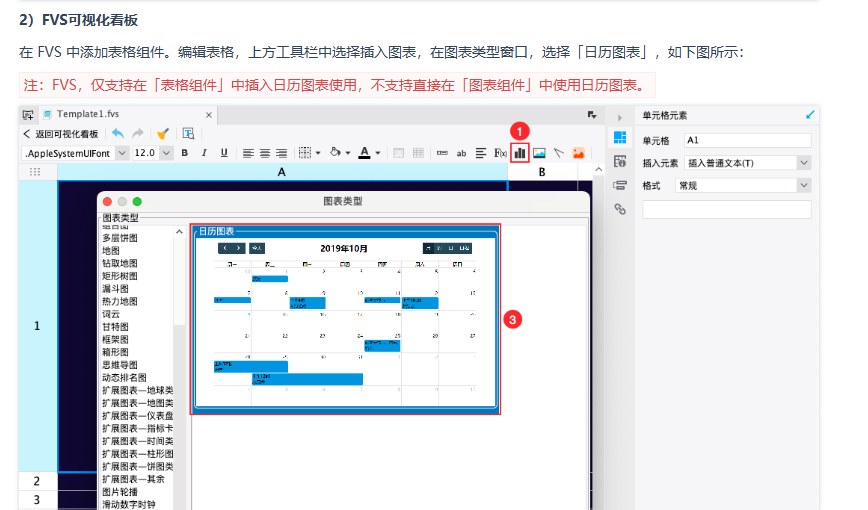Screen dimensions: 868x510
Task: Select 矩形树图 chart type
Action: point(120,276)
